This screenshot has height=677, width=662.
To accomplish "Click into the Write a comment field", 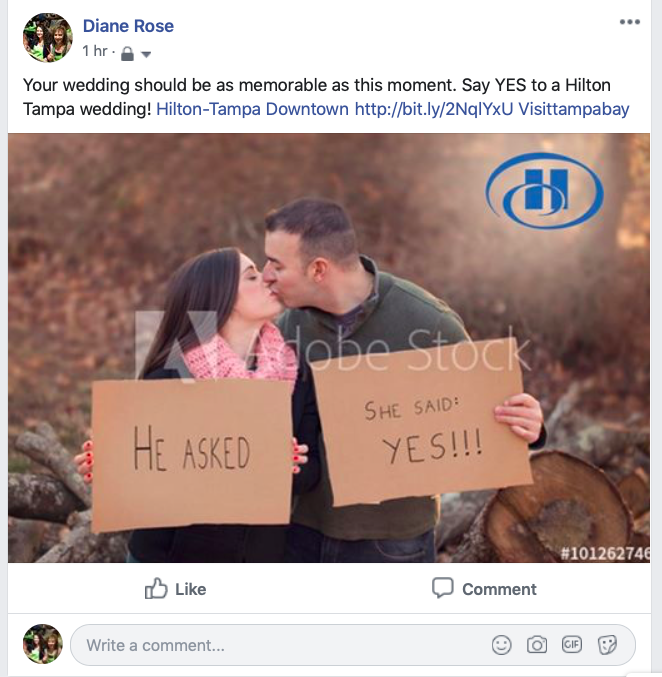I will click(352, 645).
